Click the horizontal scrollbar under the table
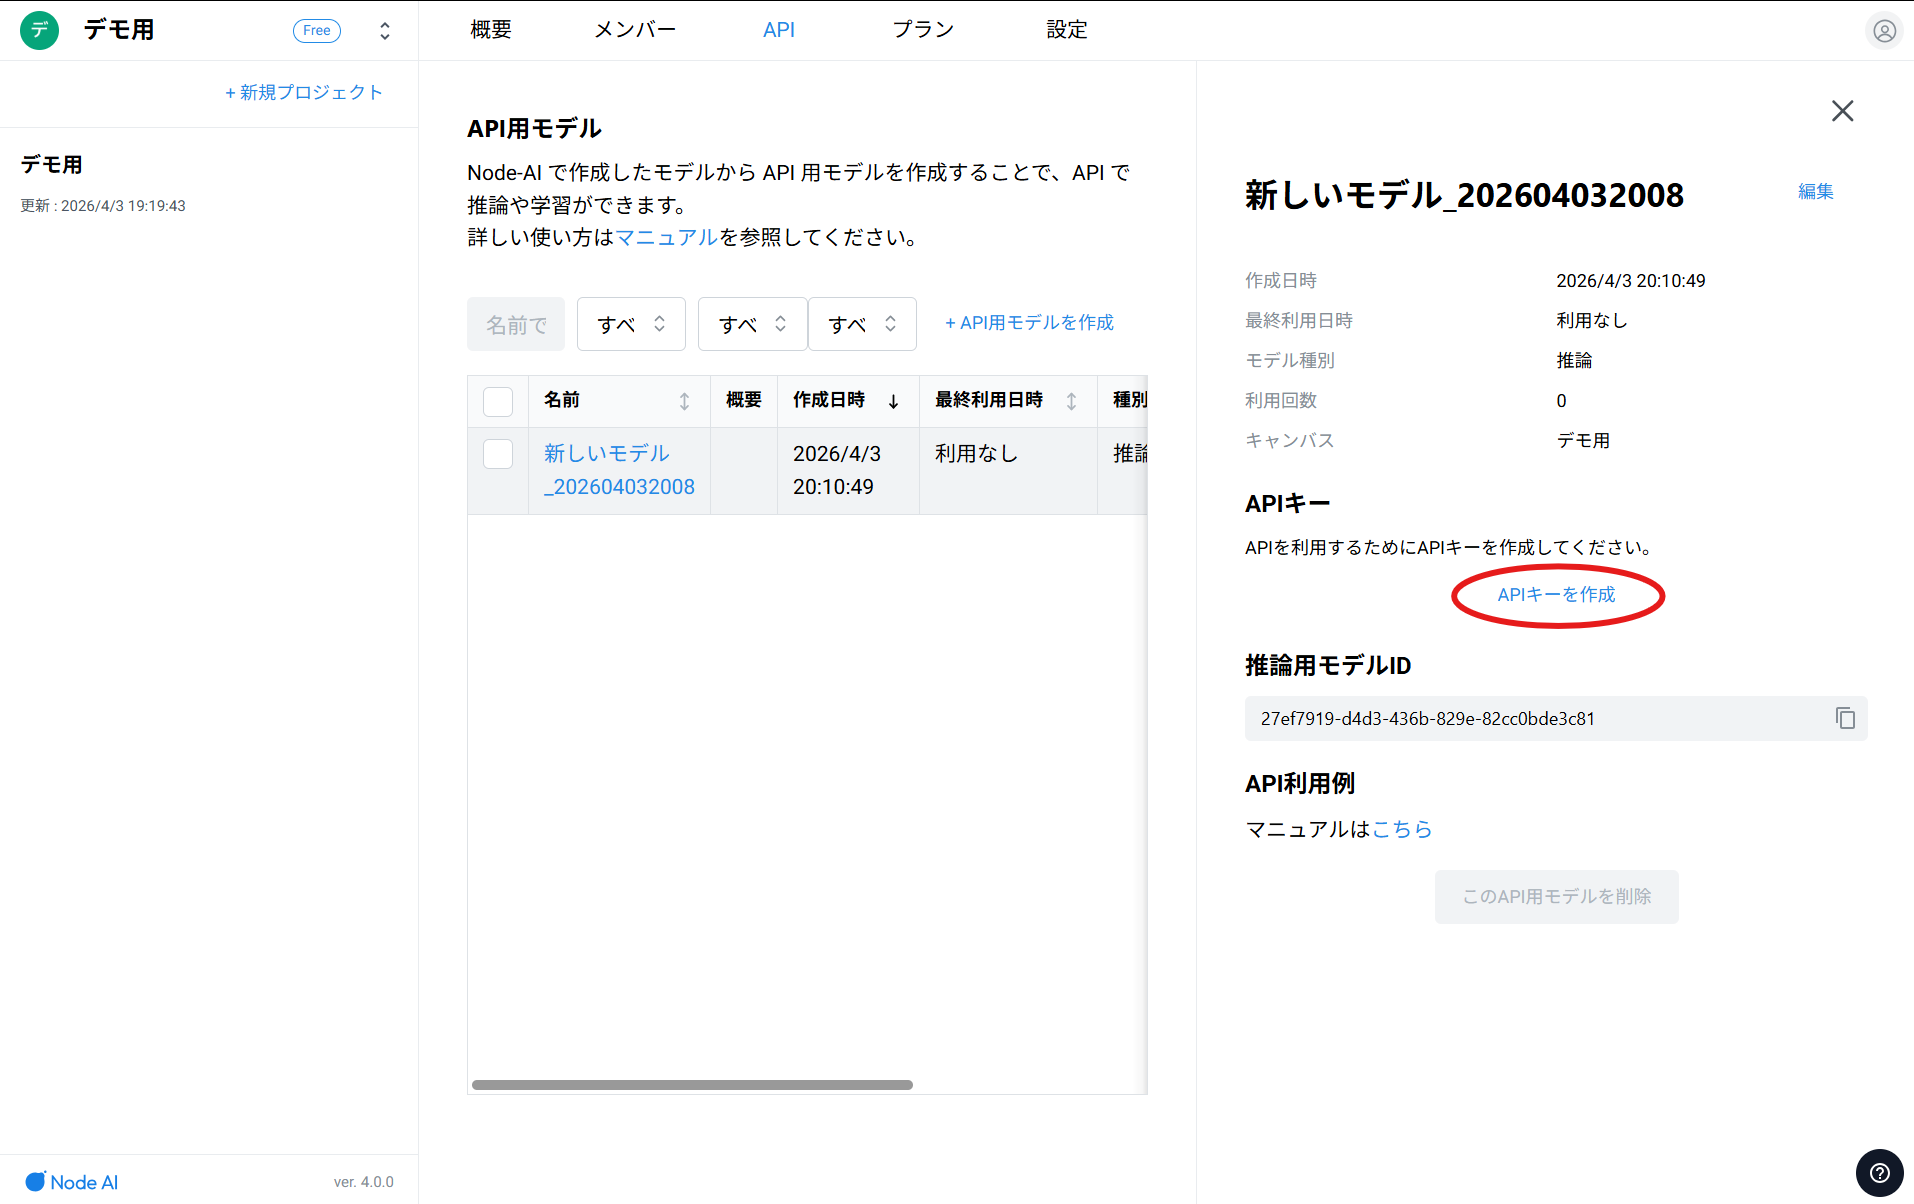Screen dimensions: 1914x1204 [692, 1085]
